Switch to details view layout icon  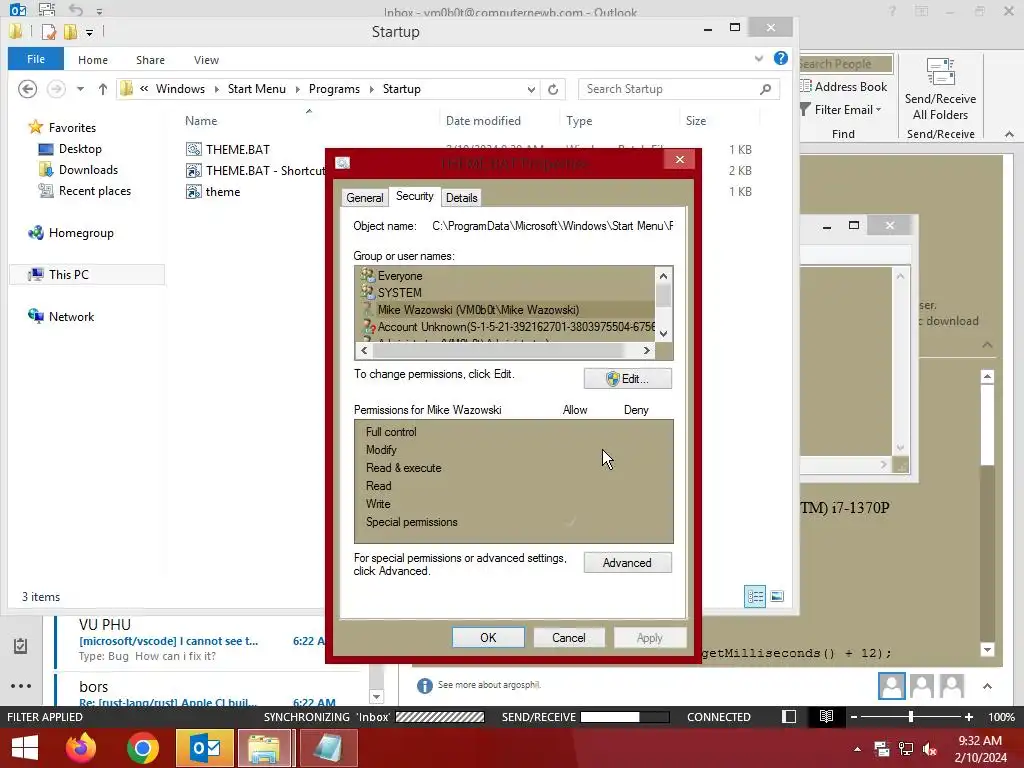point(755,596)
